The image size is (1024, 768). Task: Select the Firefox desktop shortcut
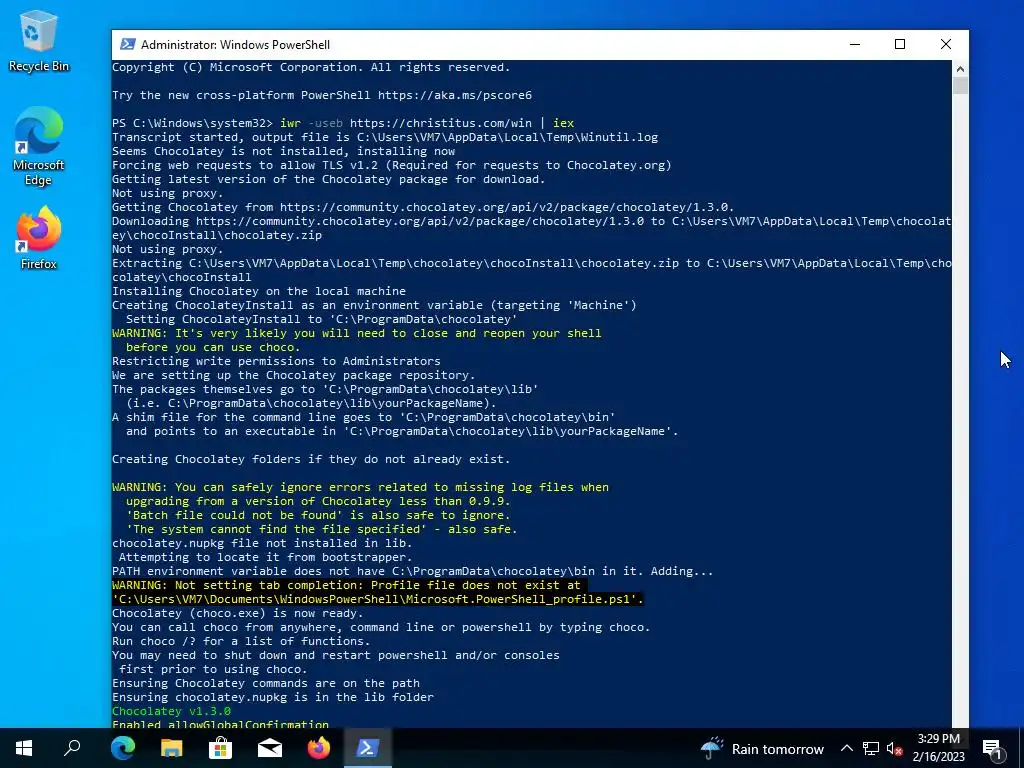coord(38,238)
